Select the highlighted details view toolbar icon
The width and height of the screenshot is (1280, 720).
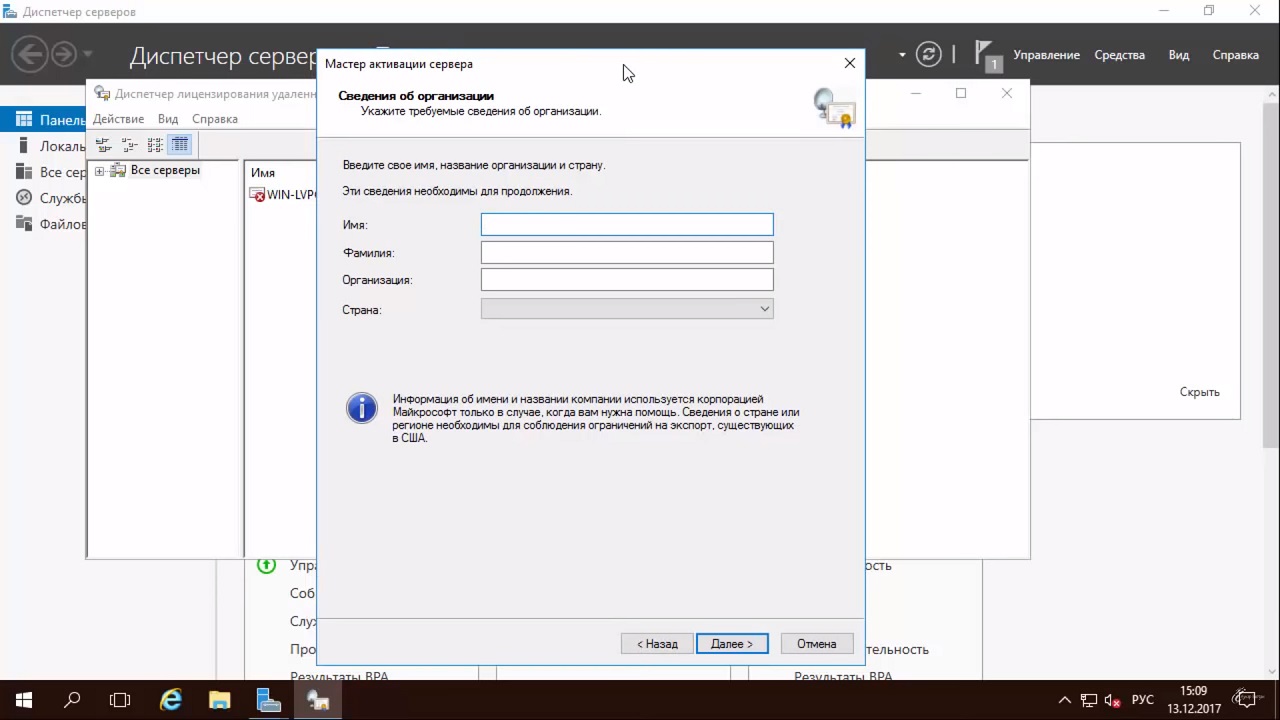[x=180, y=145]
